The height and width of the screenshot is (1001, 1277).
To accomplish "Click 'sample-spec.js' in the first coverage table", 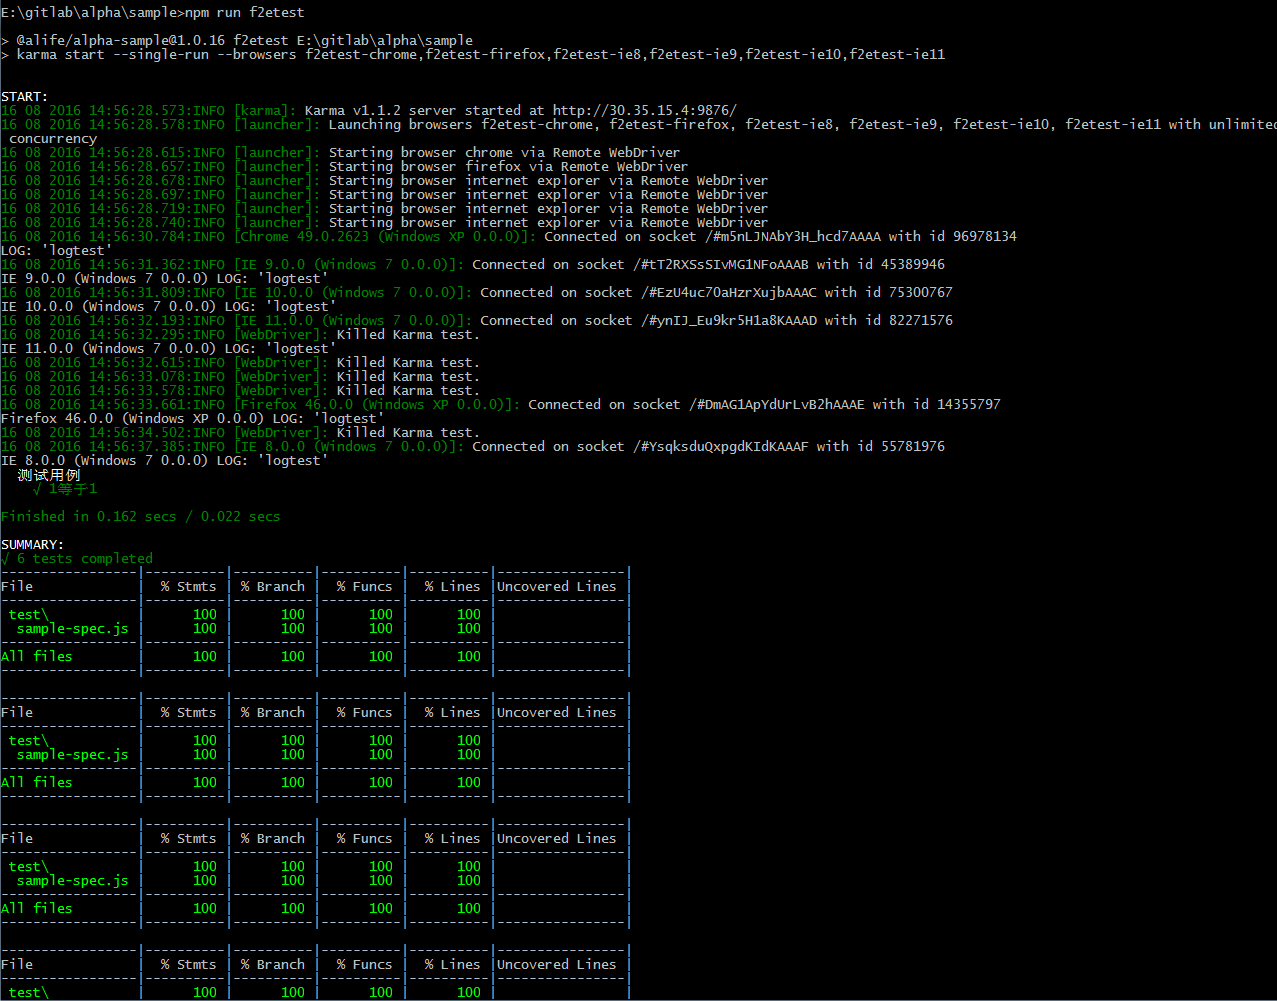I will click(x=73, y=628).
